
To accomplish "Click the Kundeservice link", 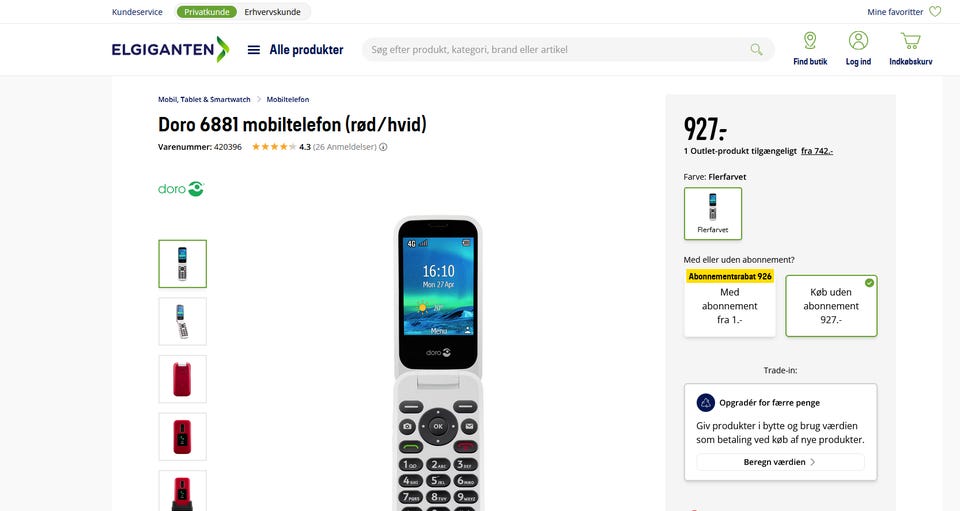I will [x=137, y=12].
